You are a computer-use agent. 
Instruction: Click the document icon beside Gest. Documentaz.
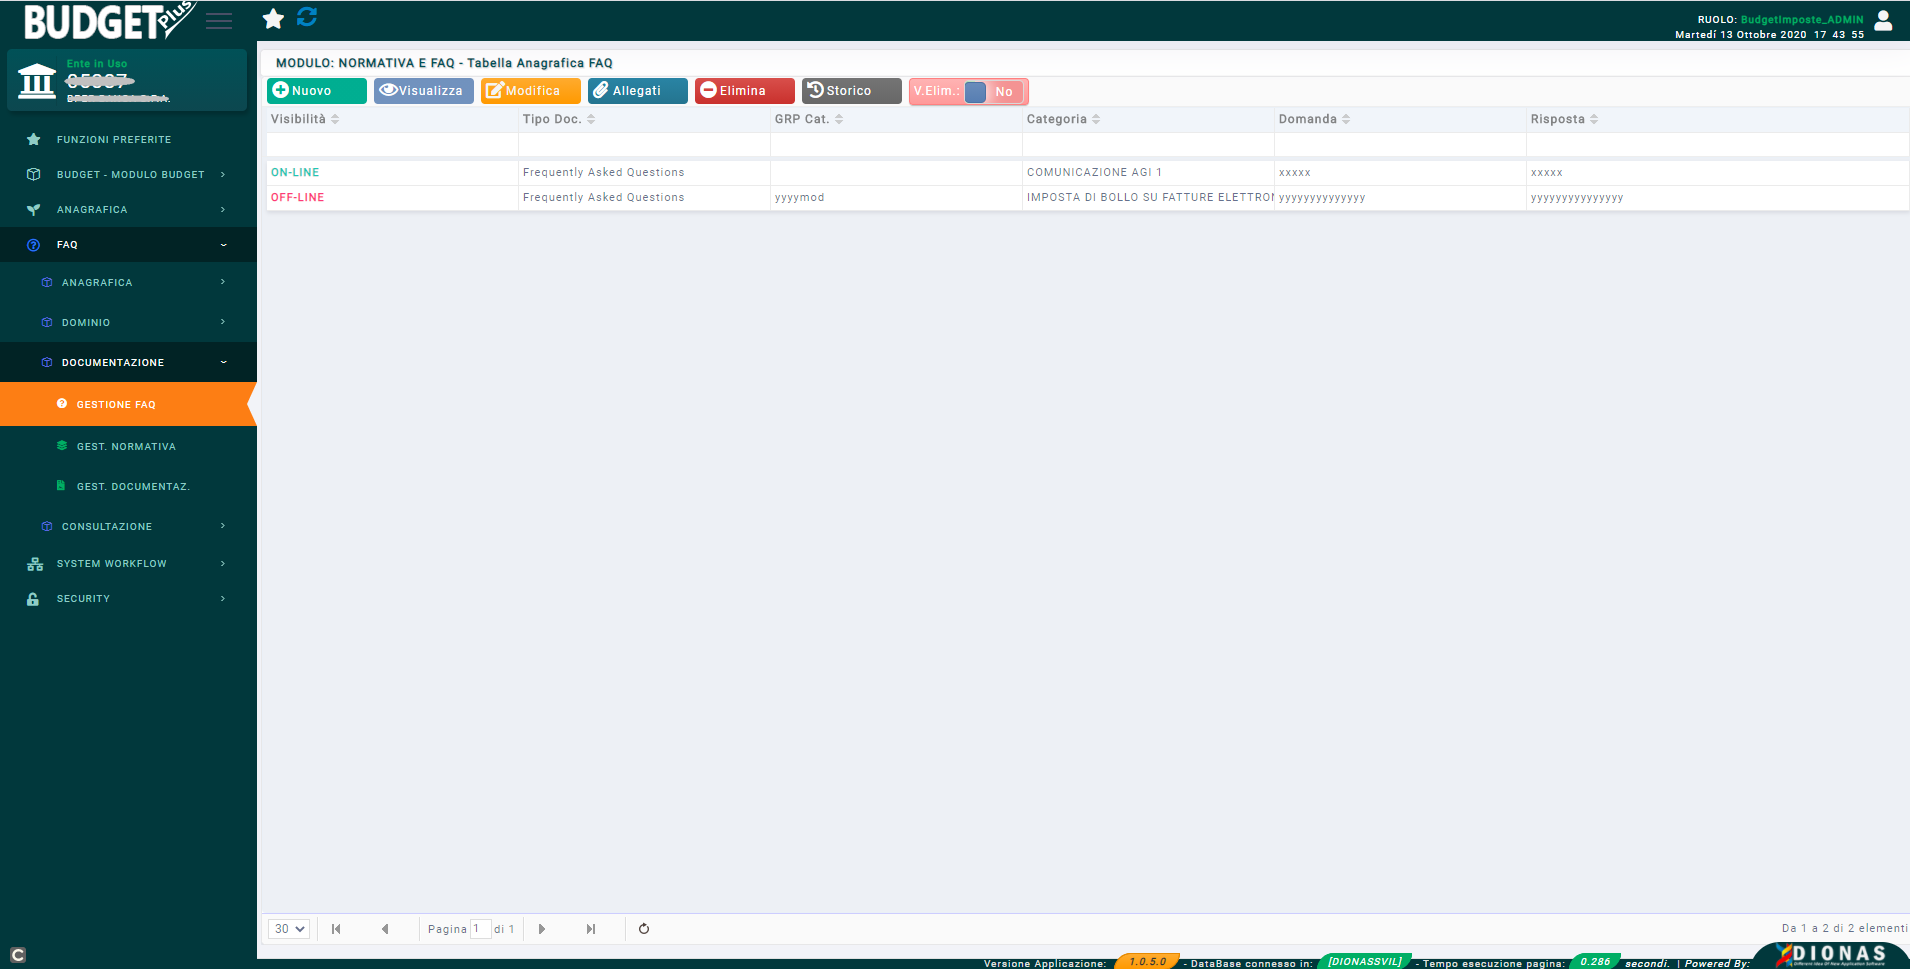click(61, 486)
